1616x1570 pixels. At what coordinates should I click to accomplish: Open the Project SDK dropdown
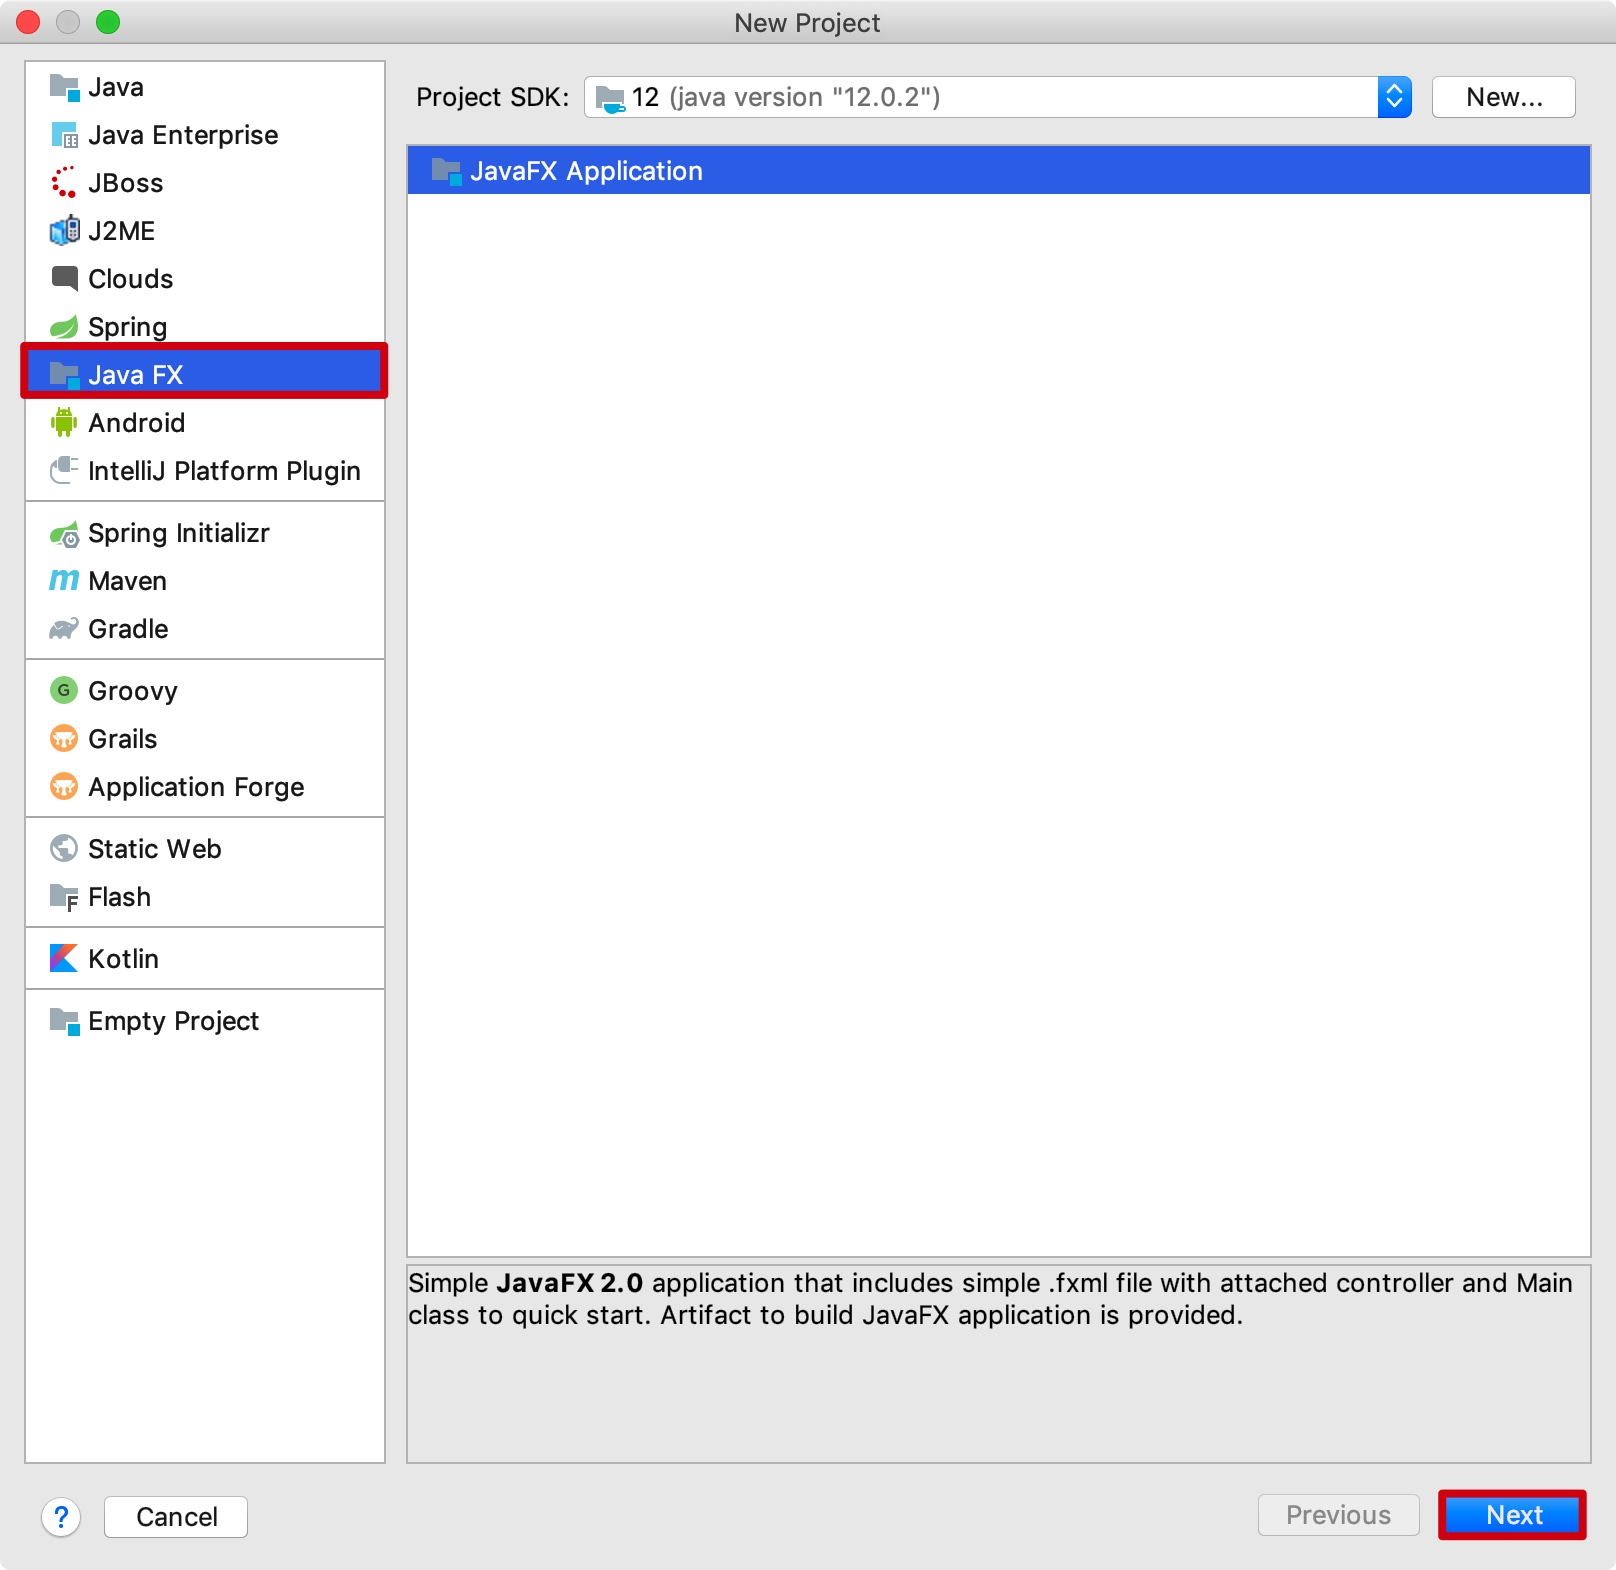[x=1394, y=96]
